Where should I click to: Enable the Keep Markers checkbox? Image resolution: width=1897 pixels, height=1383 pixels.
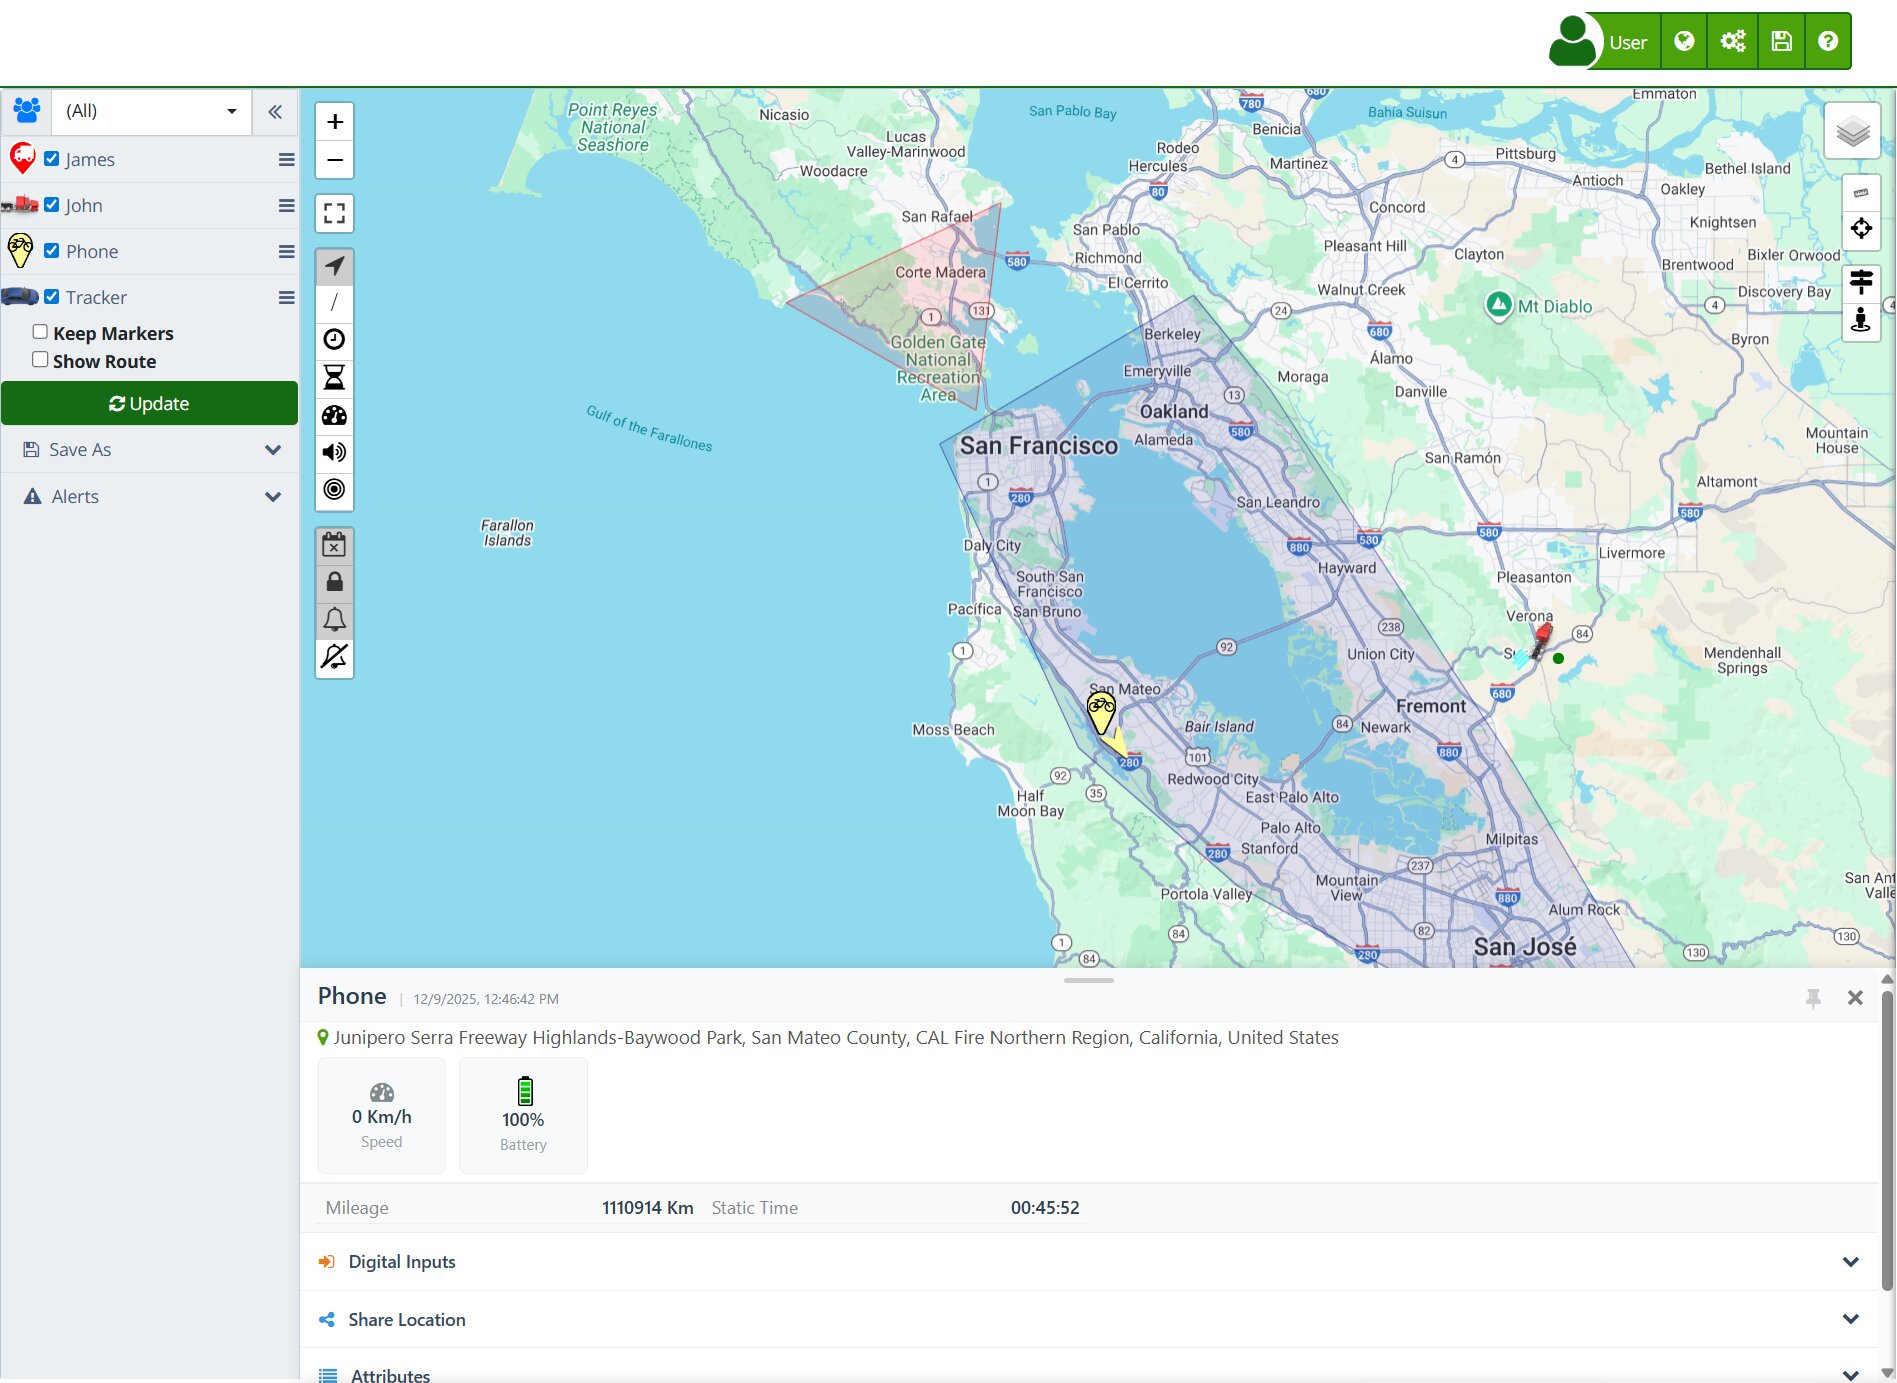40,332
